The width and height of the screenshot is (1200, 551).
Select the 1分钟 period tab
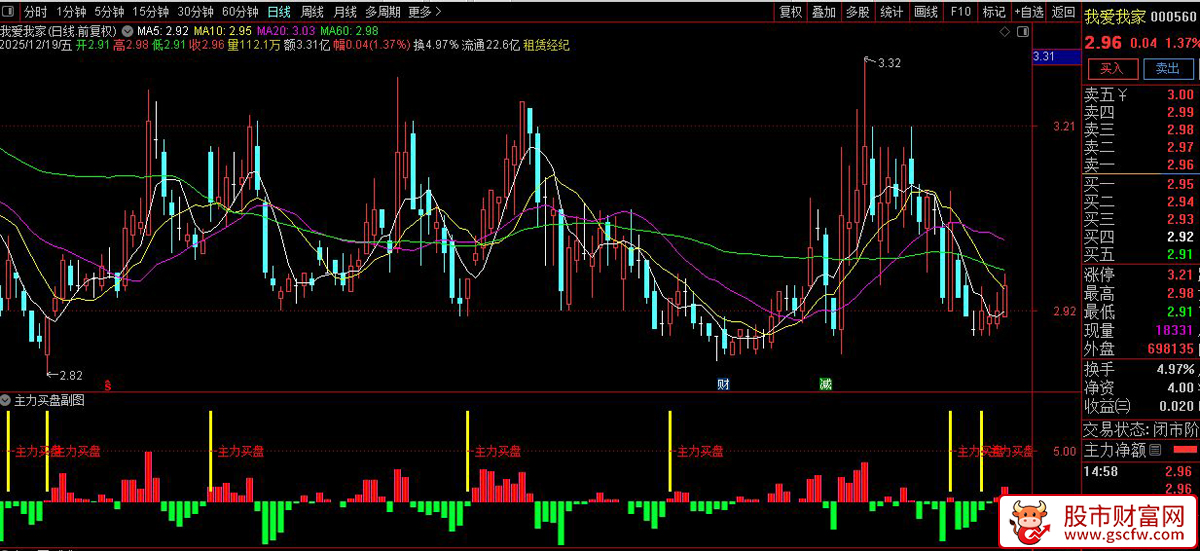[x=71, y=12]
